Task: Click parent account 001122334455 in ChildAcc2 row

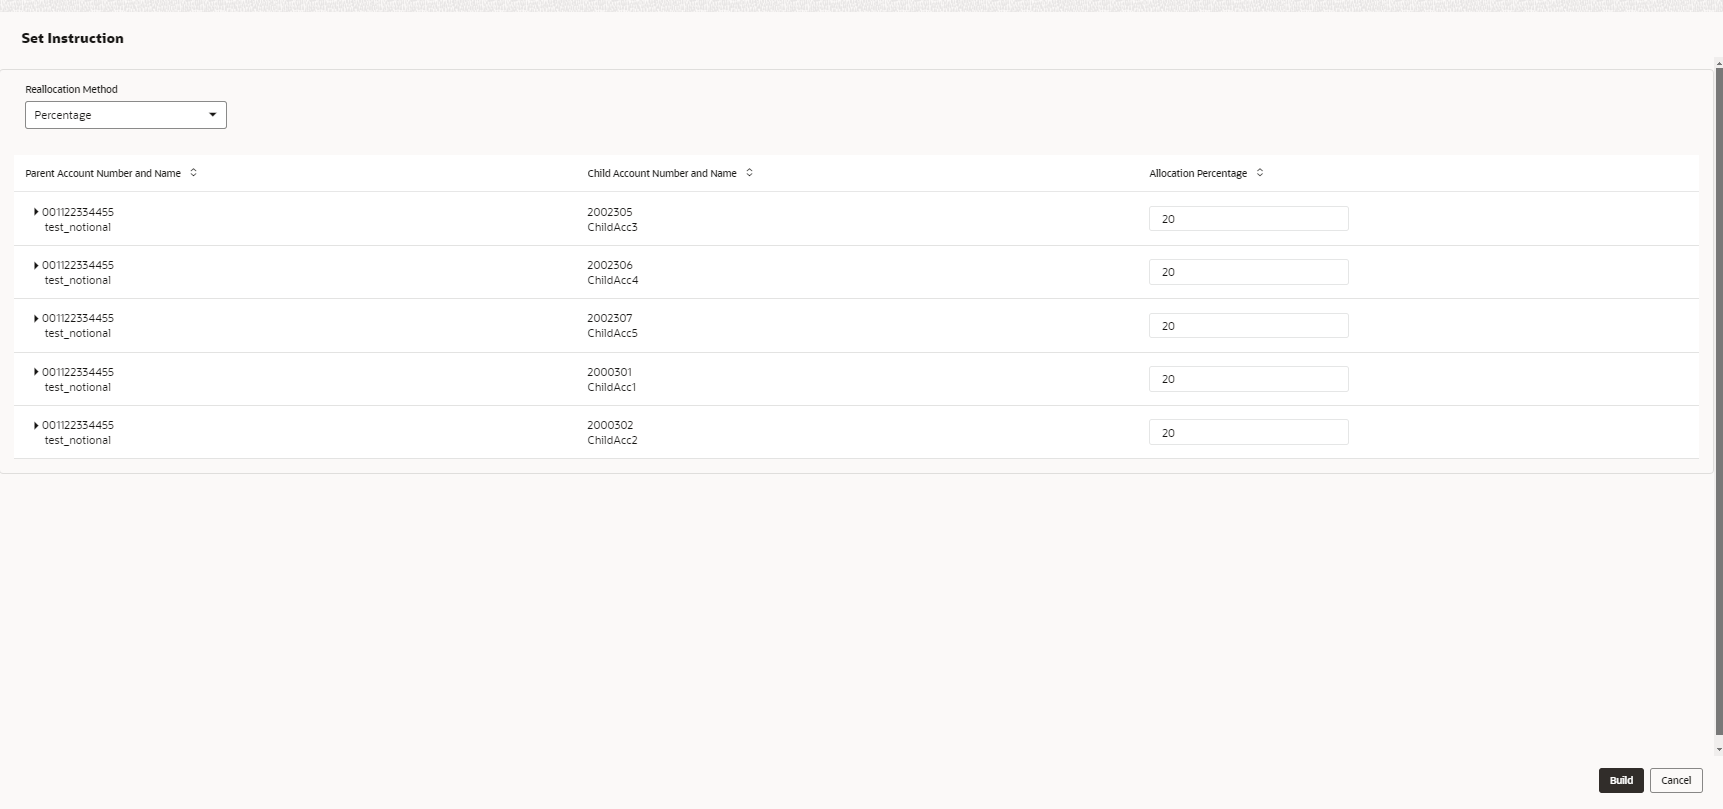Action: pos(78,425)
